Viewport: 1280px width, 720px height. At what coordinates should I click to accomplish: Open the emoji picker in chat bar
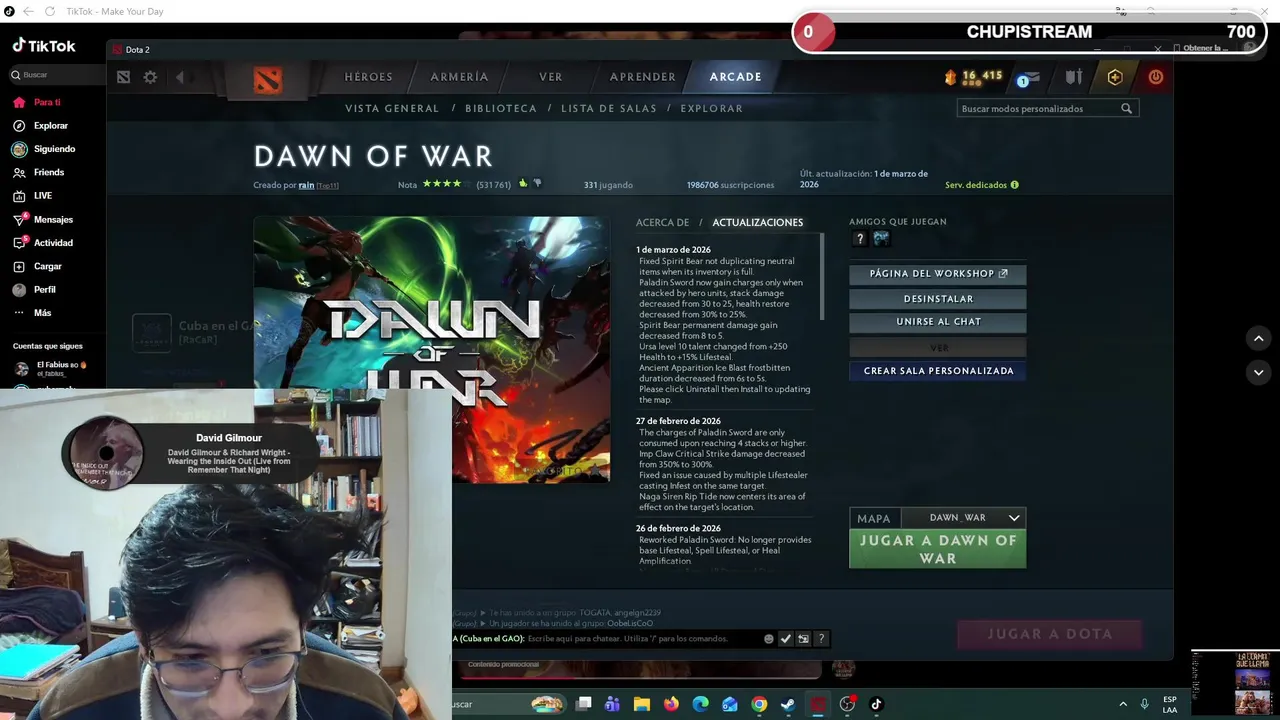769,638
